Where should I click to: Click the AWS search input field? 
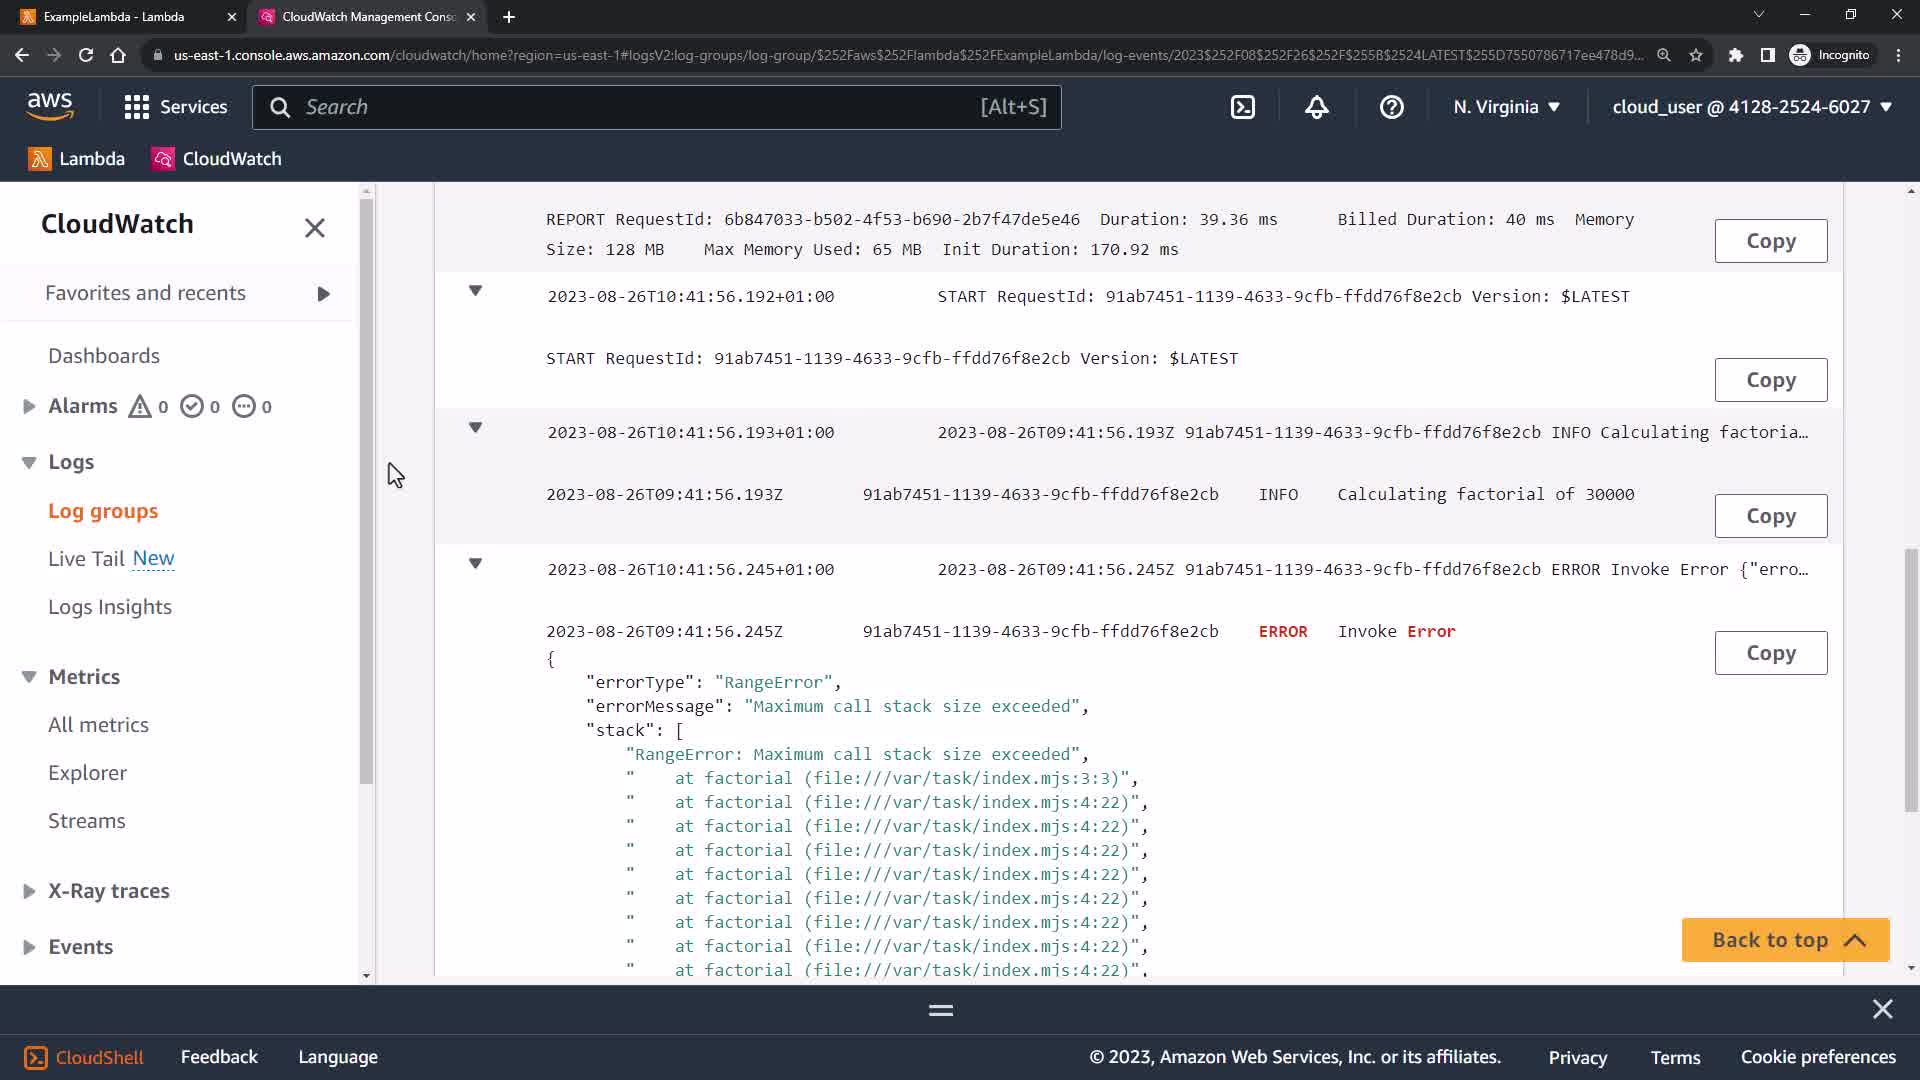(640, 107)
